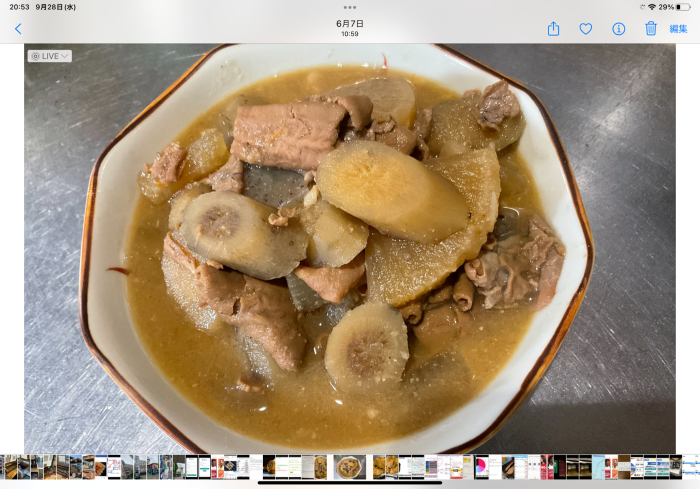This screenshot has height=489, width=700.
Task: Tap the home indicator bar at the bottom
Action: (350, 482)
